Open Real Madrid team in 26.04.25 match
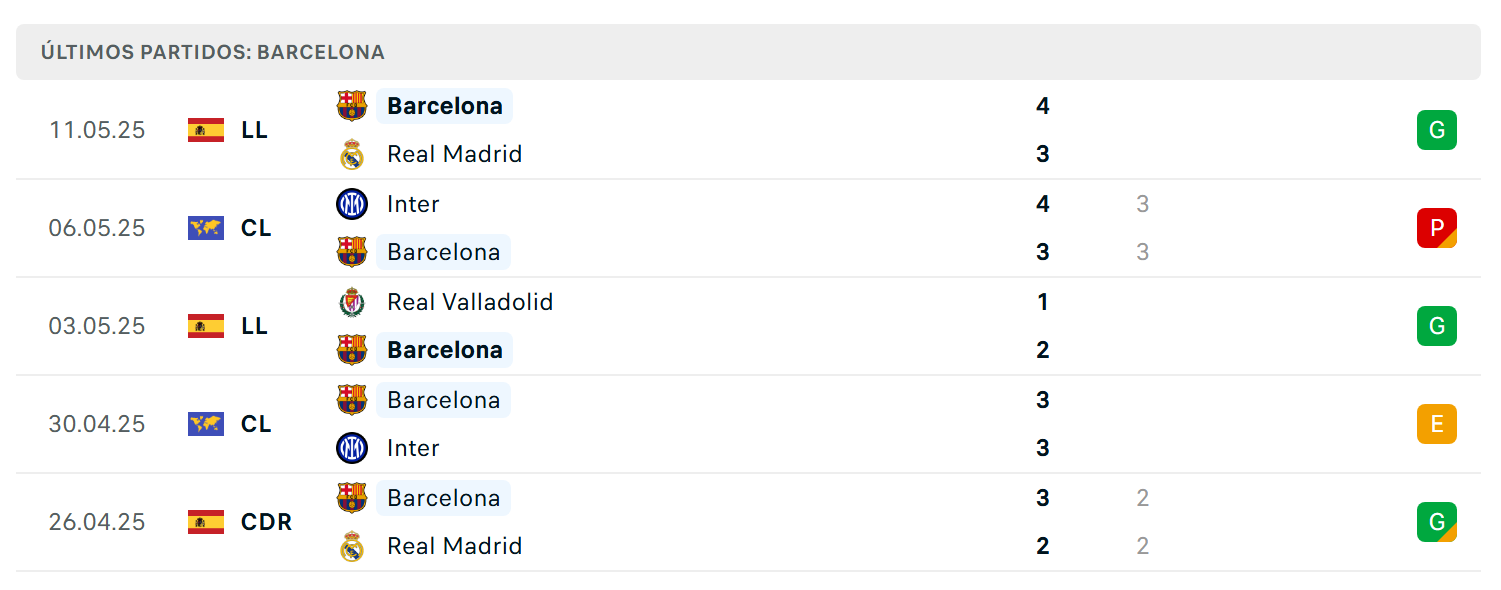The height and width of the screenshot is (590, 1501). point(455,546)
